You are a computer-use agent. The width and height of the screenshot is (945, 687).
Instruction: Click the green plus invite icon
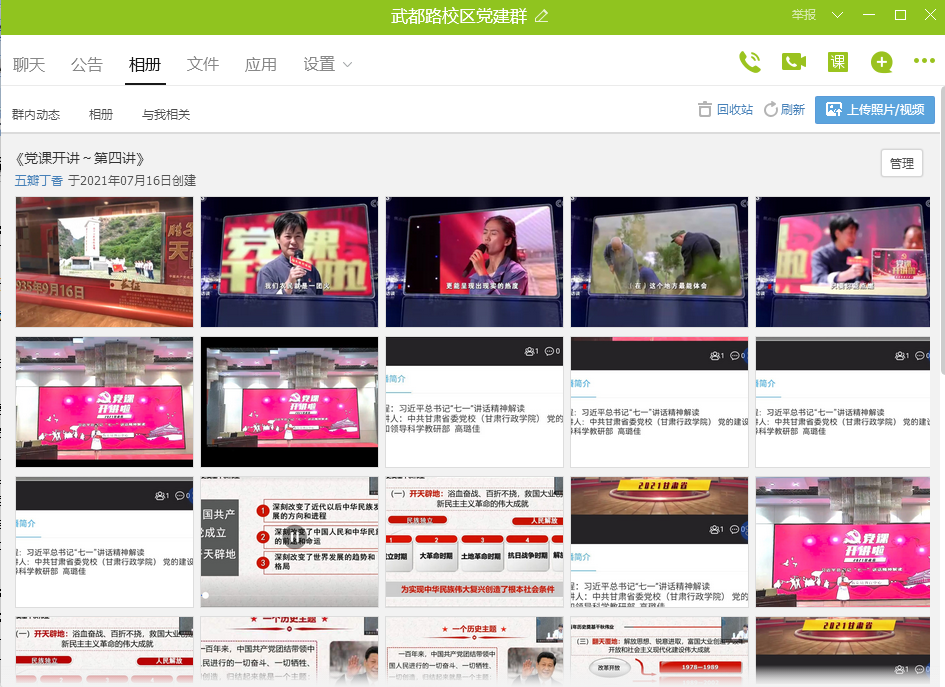point(881,63)
